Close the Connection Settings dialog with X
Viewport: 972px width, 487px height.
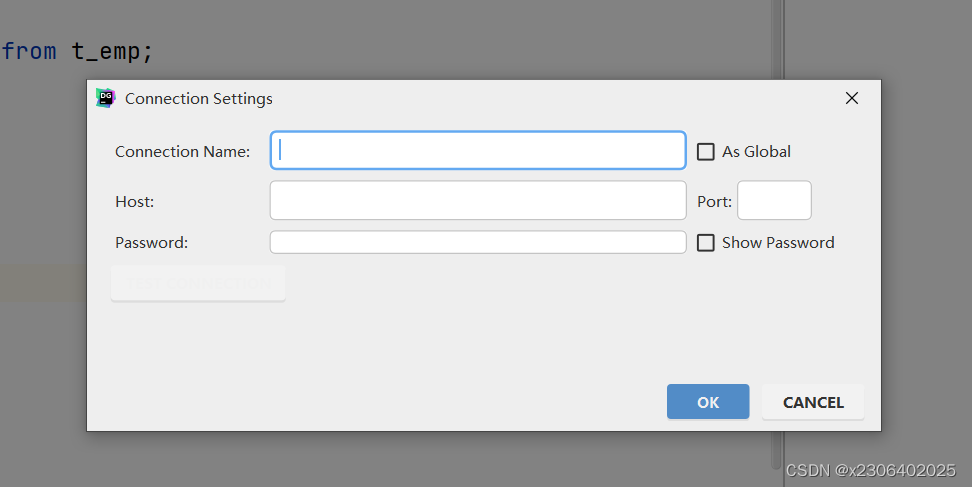(852, 98)
